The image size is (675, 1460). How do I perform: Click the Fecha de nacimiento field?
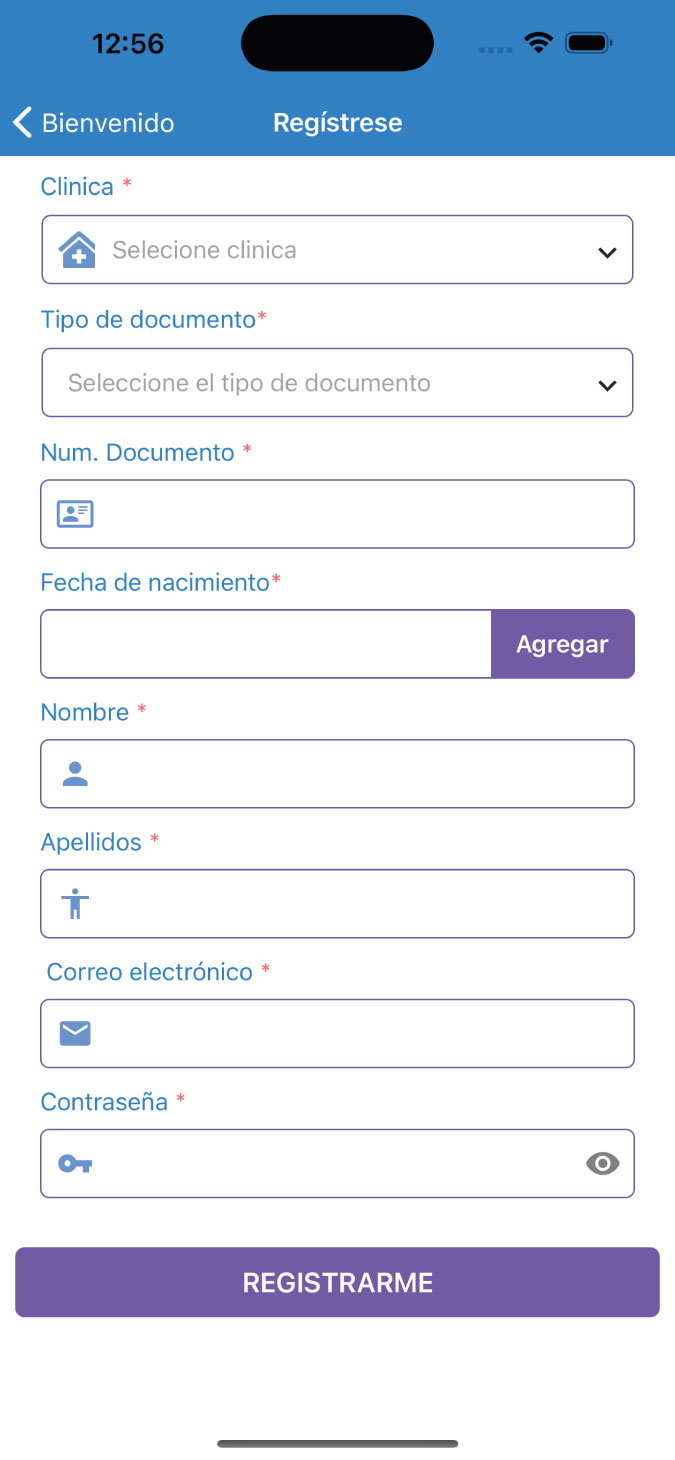266,644
